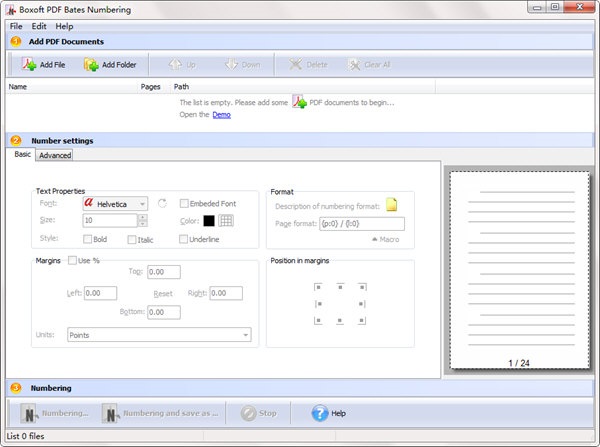Toggle the Bold style checkbox
Screen dimensions: 600x447
click(88, 239)
